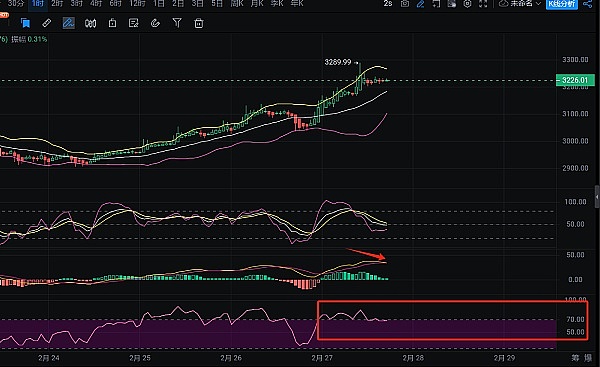This screenshot has width=600, height=367.
Task: Take a chart snapshot with camera icon
Action: (404, 3)
